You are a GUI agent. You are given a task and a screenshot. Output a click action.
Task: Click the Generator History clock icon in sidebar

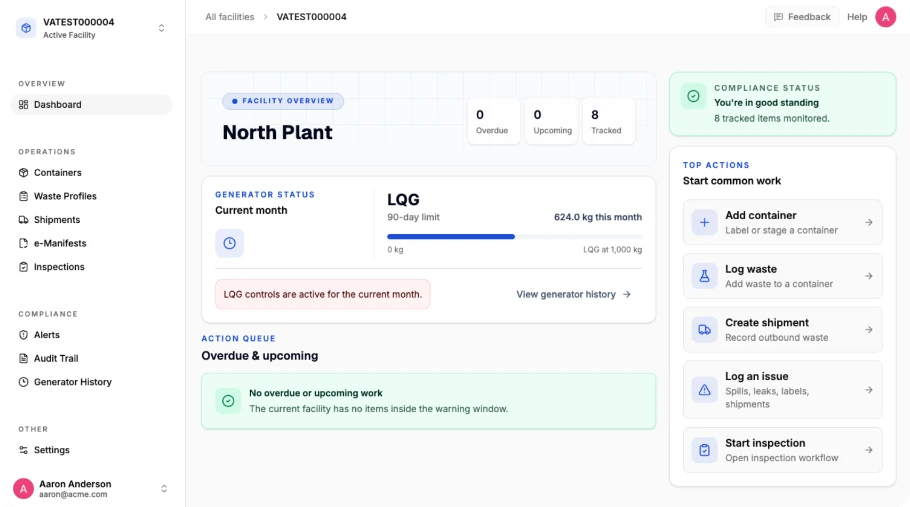point(23,382)
